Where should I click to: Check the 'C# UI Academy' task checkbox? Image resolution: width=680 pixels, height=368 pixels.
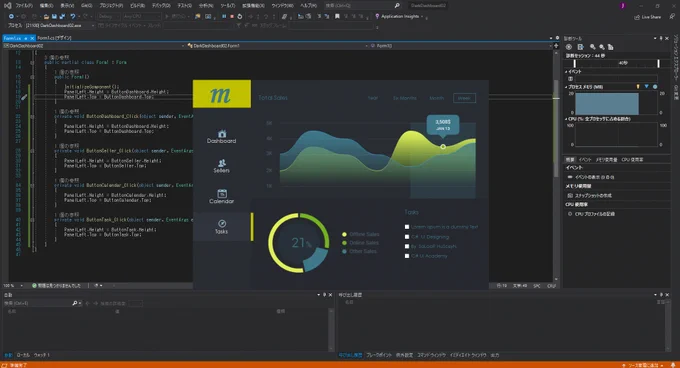coord(407,256)
